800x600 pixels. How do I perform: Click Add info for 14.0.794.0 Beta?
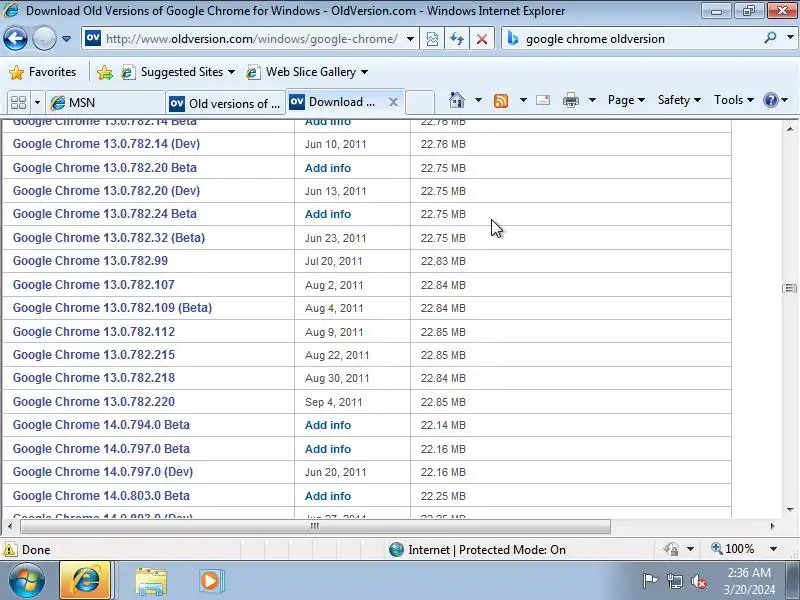click(x=328, y=425)
